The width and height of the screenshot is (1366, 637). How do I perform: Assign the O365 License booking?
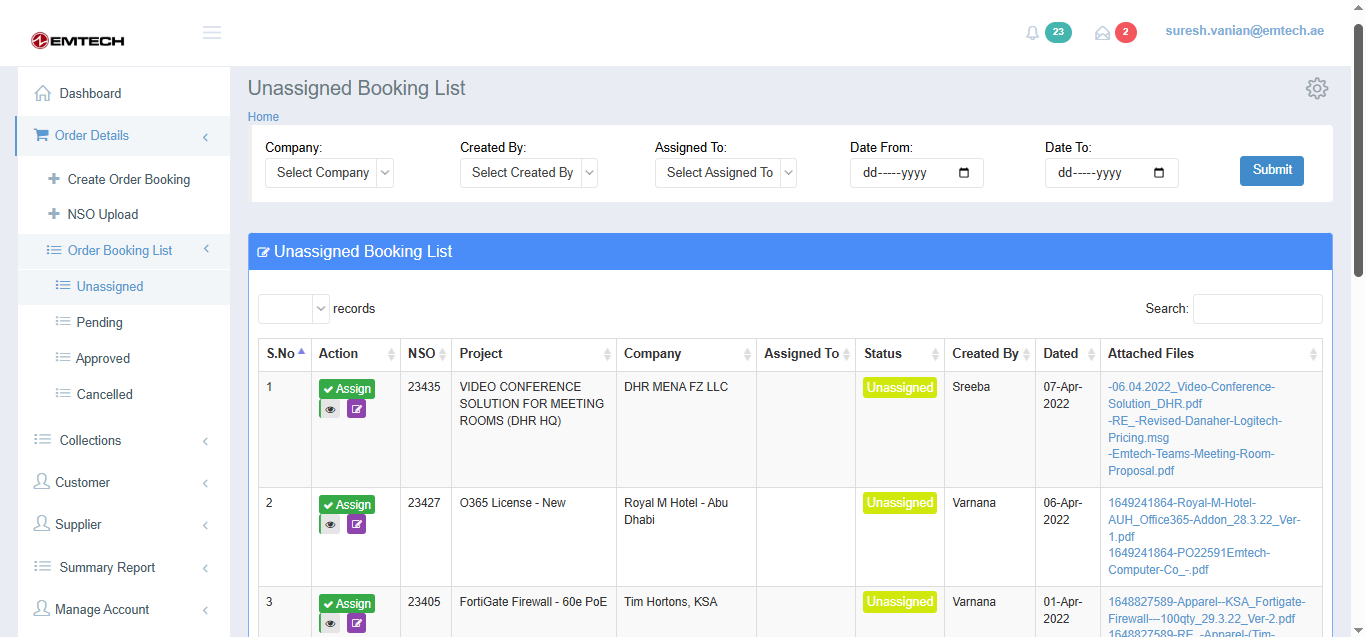tap(347, 504)
